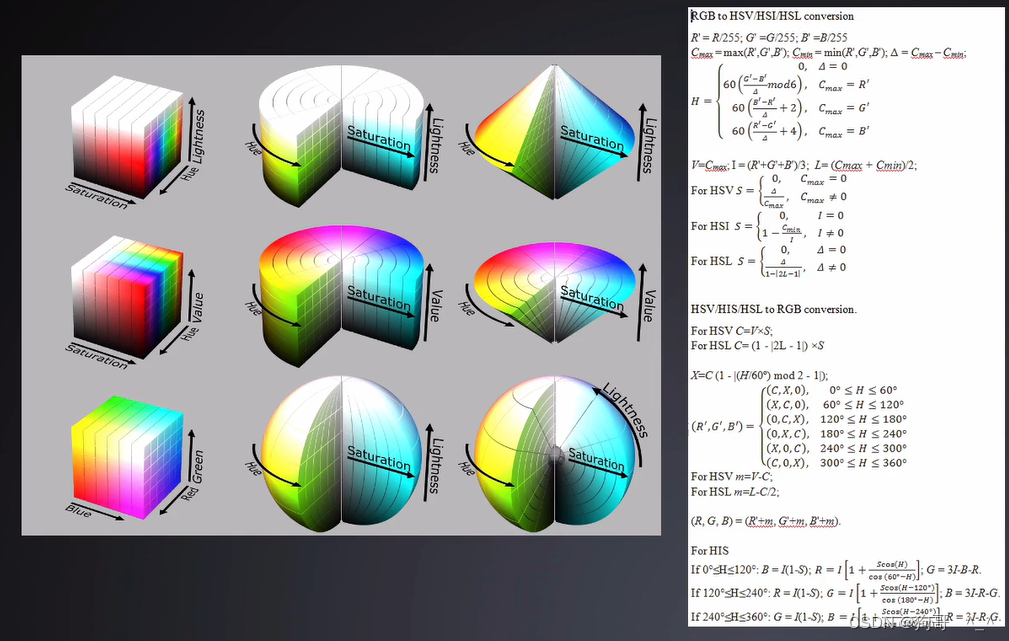Image resolution: width=1009 pixels, height=641 pixels.
Task: Click the '(R, G, B) = (R'+m, G'+m, B'+m).' line
Action: tap(766, 521)
